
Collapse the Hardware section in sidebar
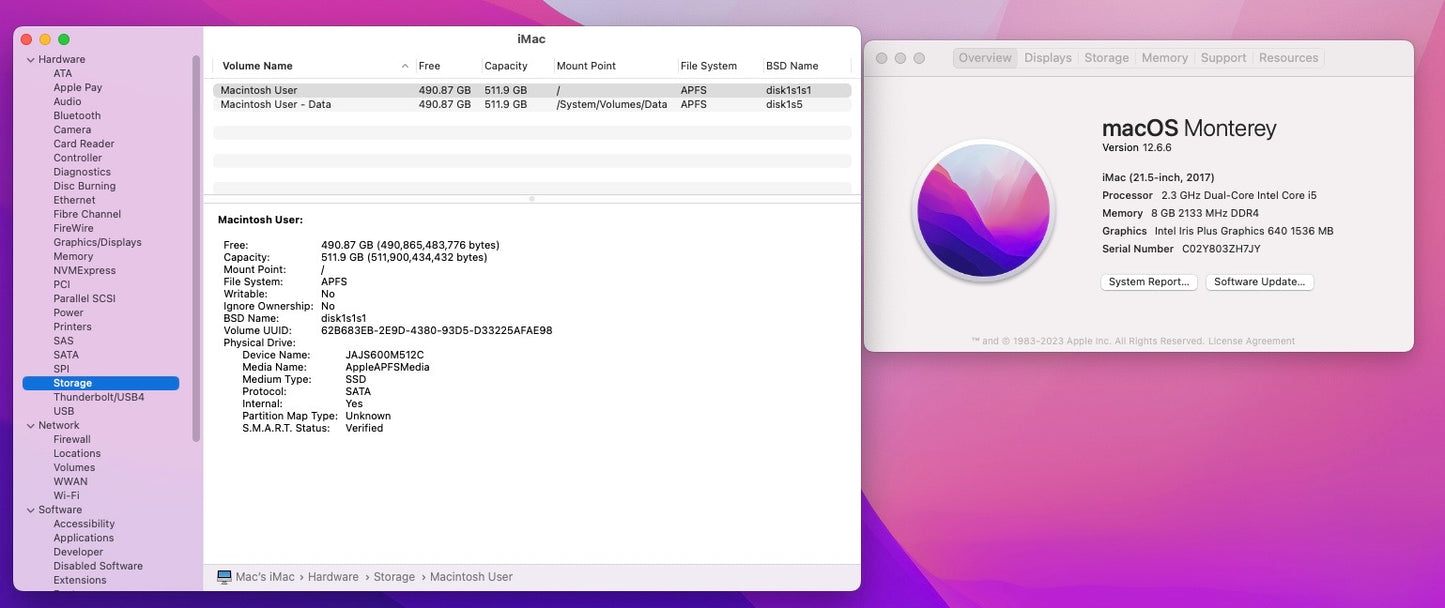pyautogui.click(x=29, y=60)
